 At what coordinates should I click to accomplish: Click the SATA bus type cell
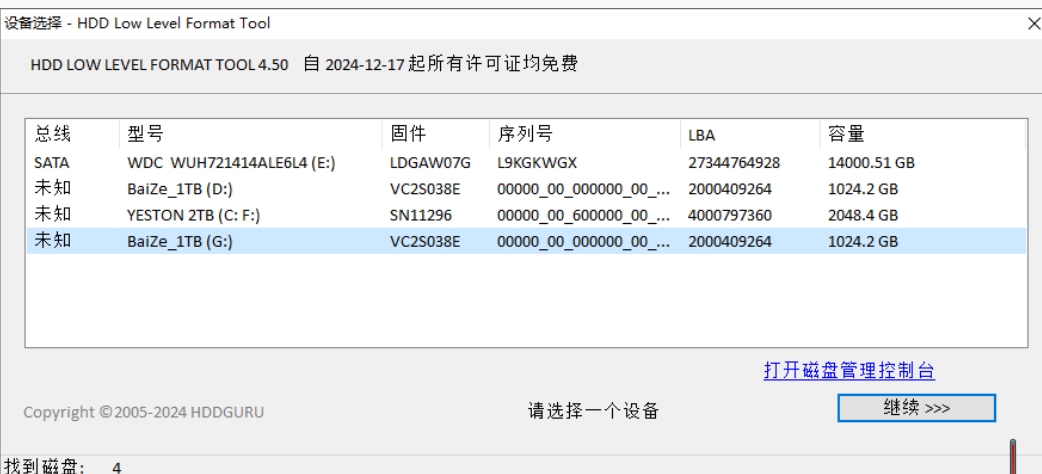point(51,162)
